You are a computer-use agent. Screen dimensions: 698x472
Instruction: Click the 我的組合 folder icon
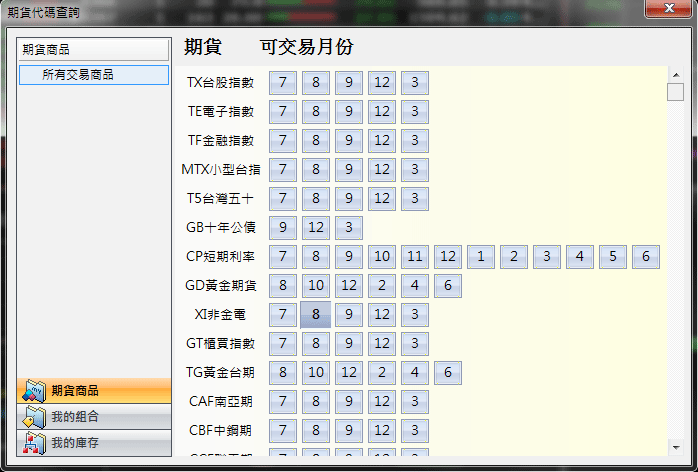point(35,417)
